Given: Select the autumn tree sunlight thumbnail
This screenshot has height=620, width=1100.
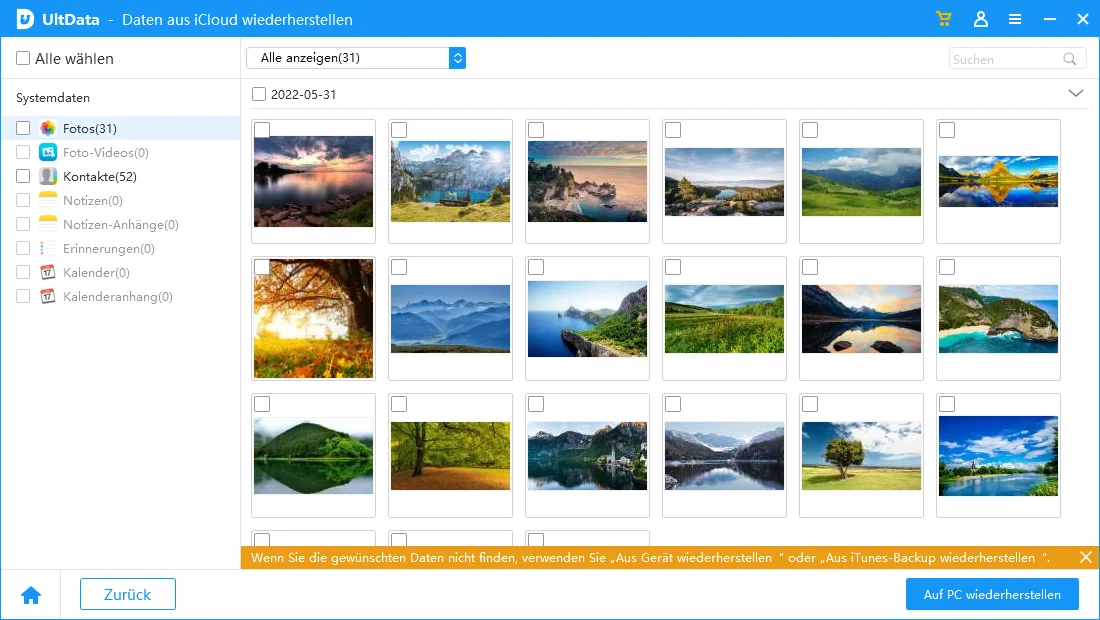Looking at the screenshot, I should point(314,318).
